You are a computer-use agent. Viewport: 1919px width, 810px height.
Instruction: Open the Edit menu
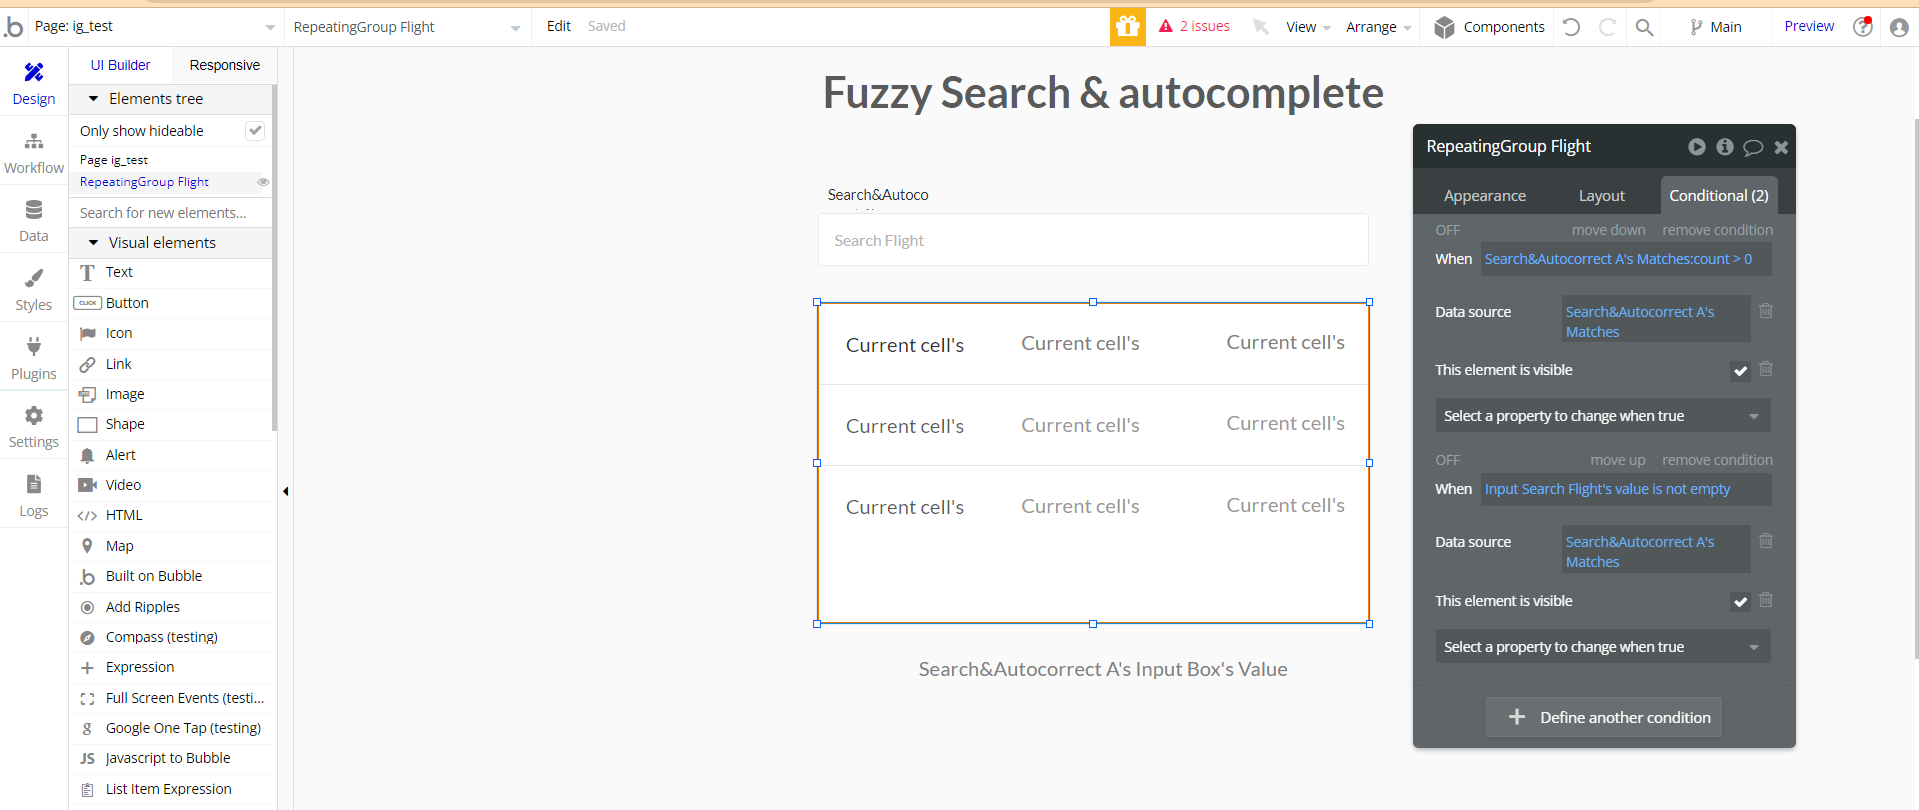[558, 26]
